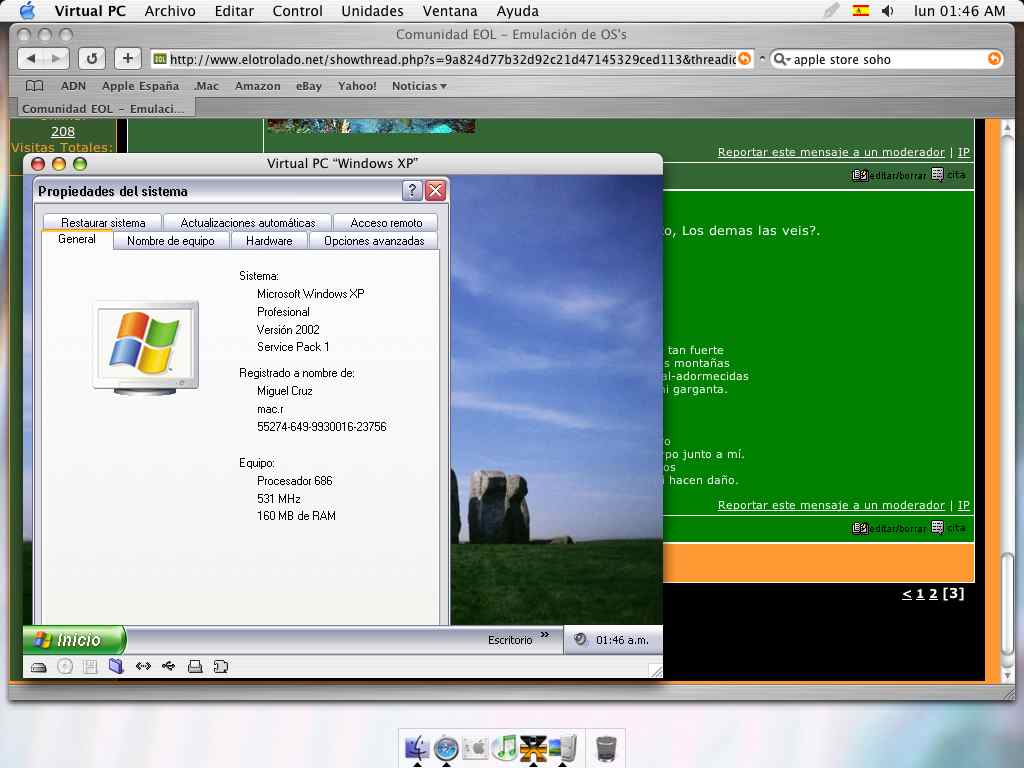Click Virtual PC shared folder icon
Image resolution: width=1024 pixels, height=768 pixels.
pos(116,666)
